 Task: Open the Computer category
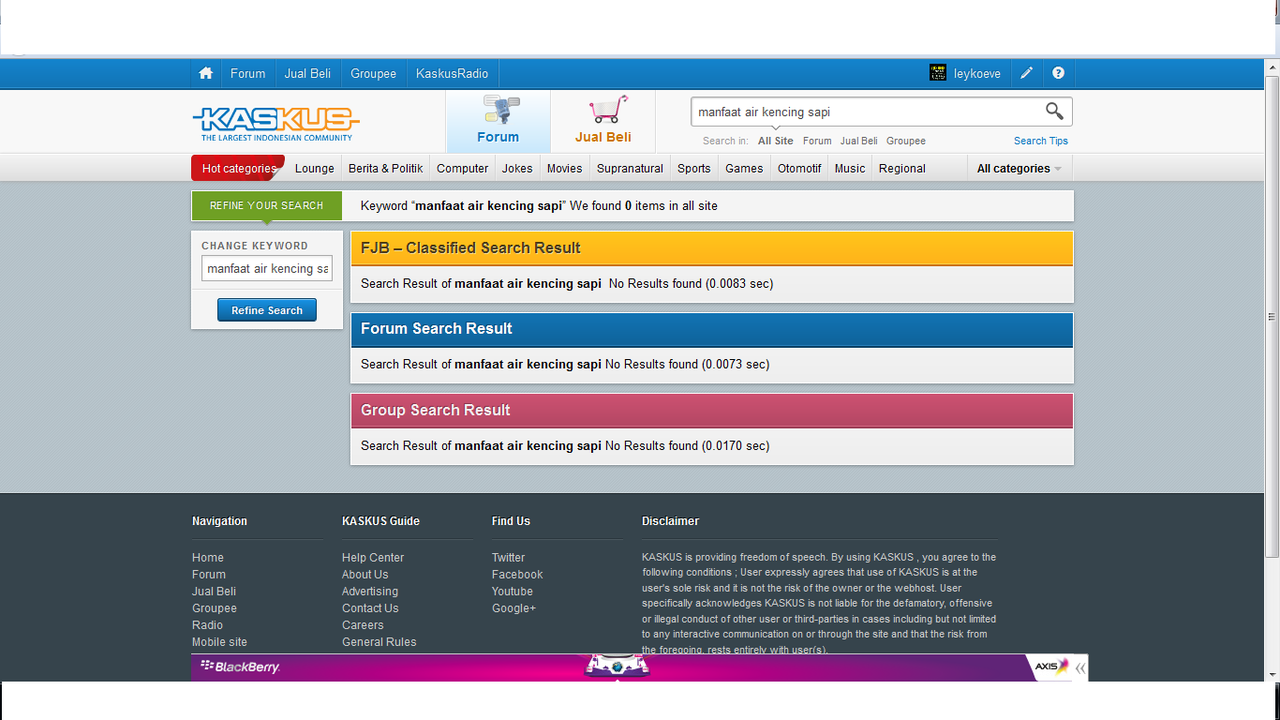462,168
